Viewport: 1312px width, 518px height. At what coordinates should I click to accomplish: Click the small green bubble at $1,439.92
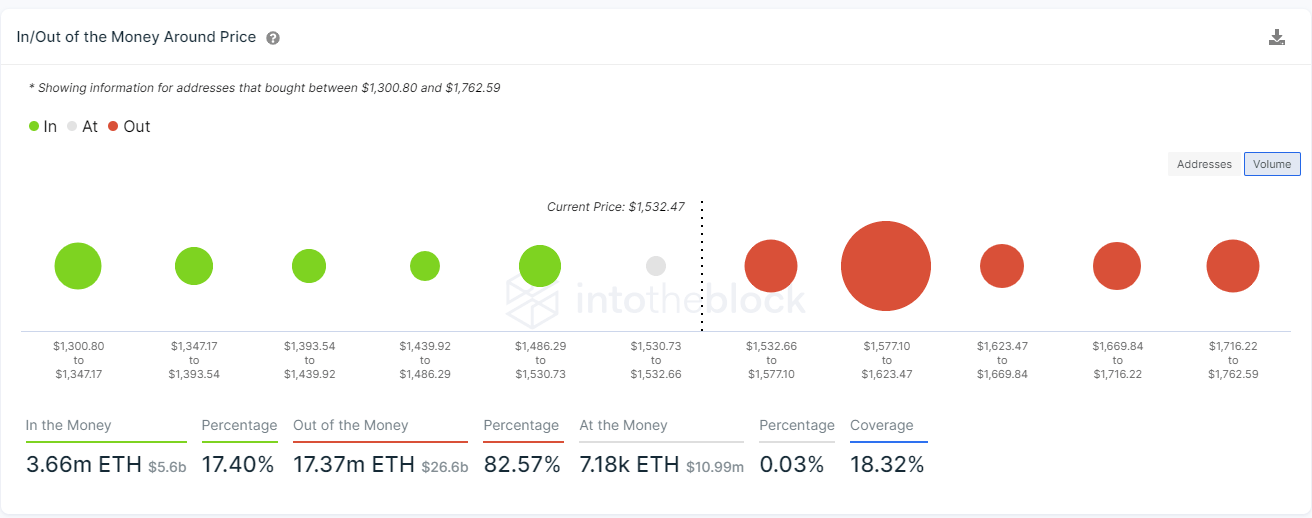(x=425, y=266)
